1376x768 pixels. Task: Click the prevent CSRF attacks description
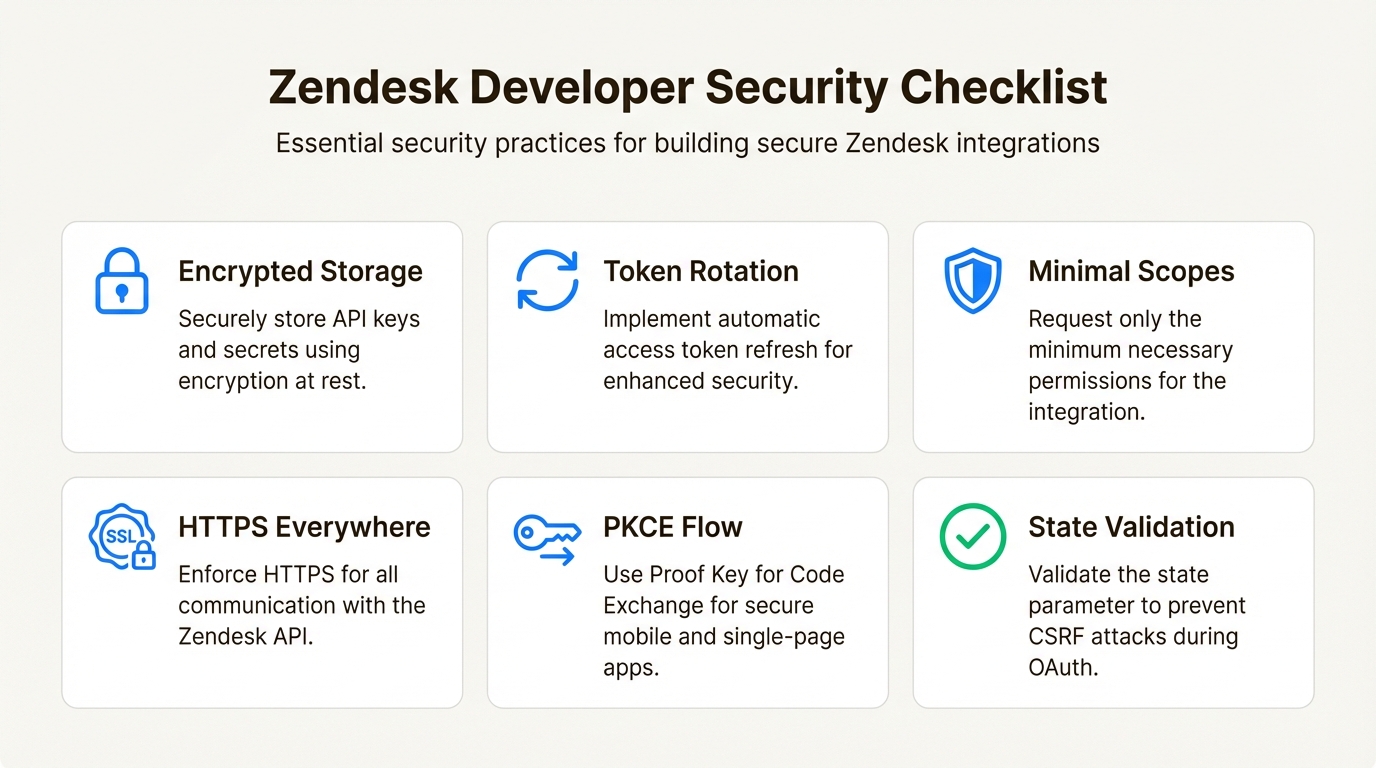point(1136,620)
